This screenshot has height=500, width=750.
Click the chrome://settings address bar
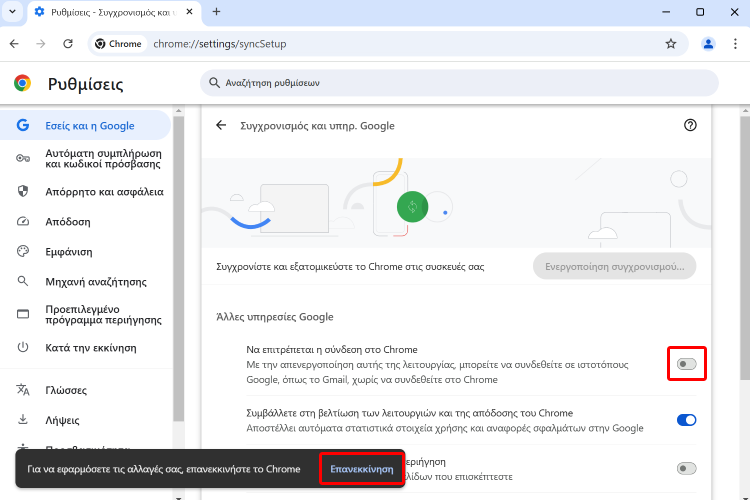click(x=400, y=44)
